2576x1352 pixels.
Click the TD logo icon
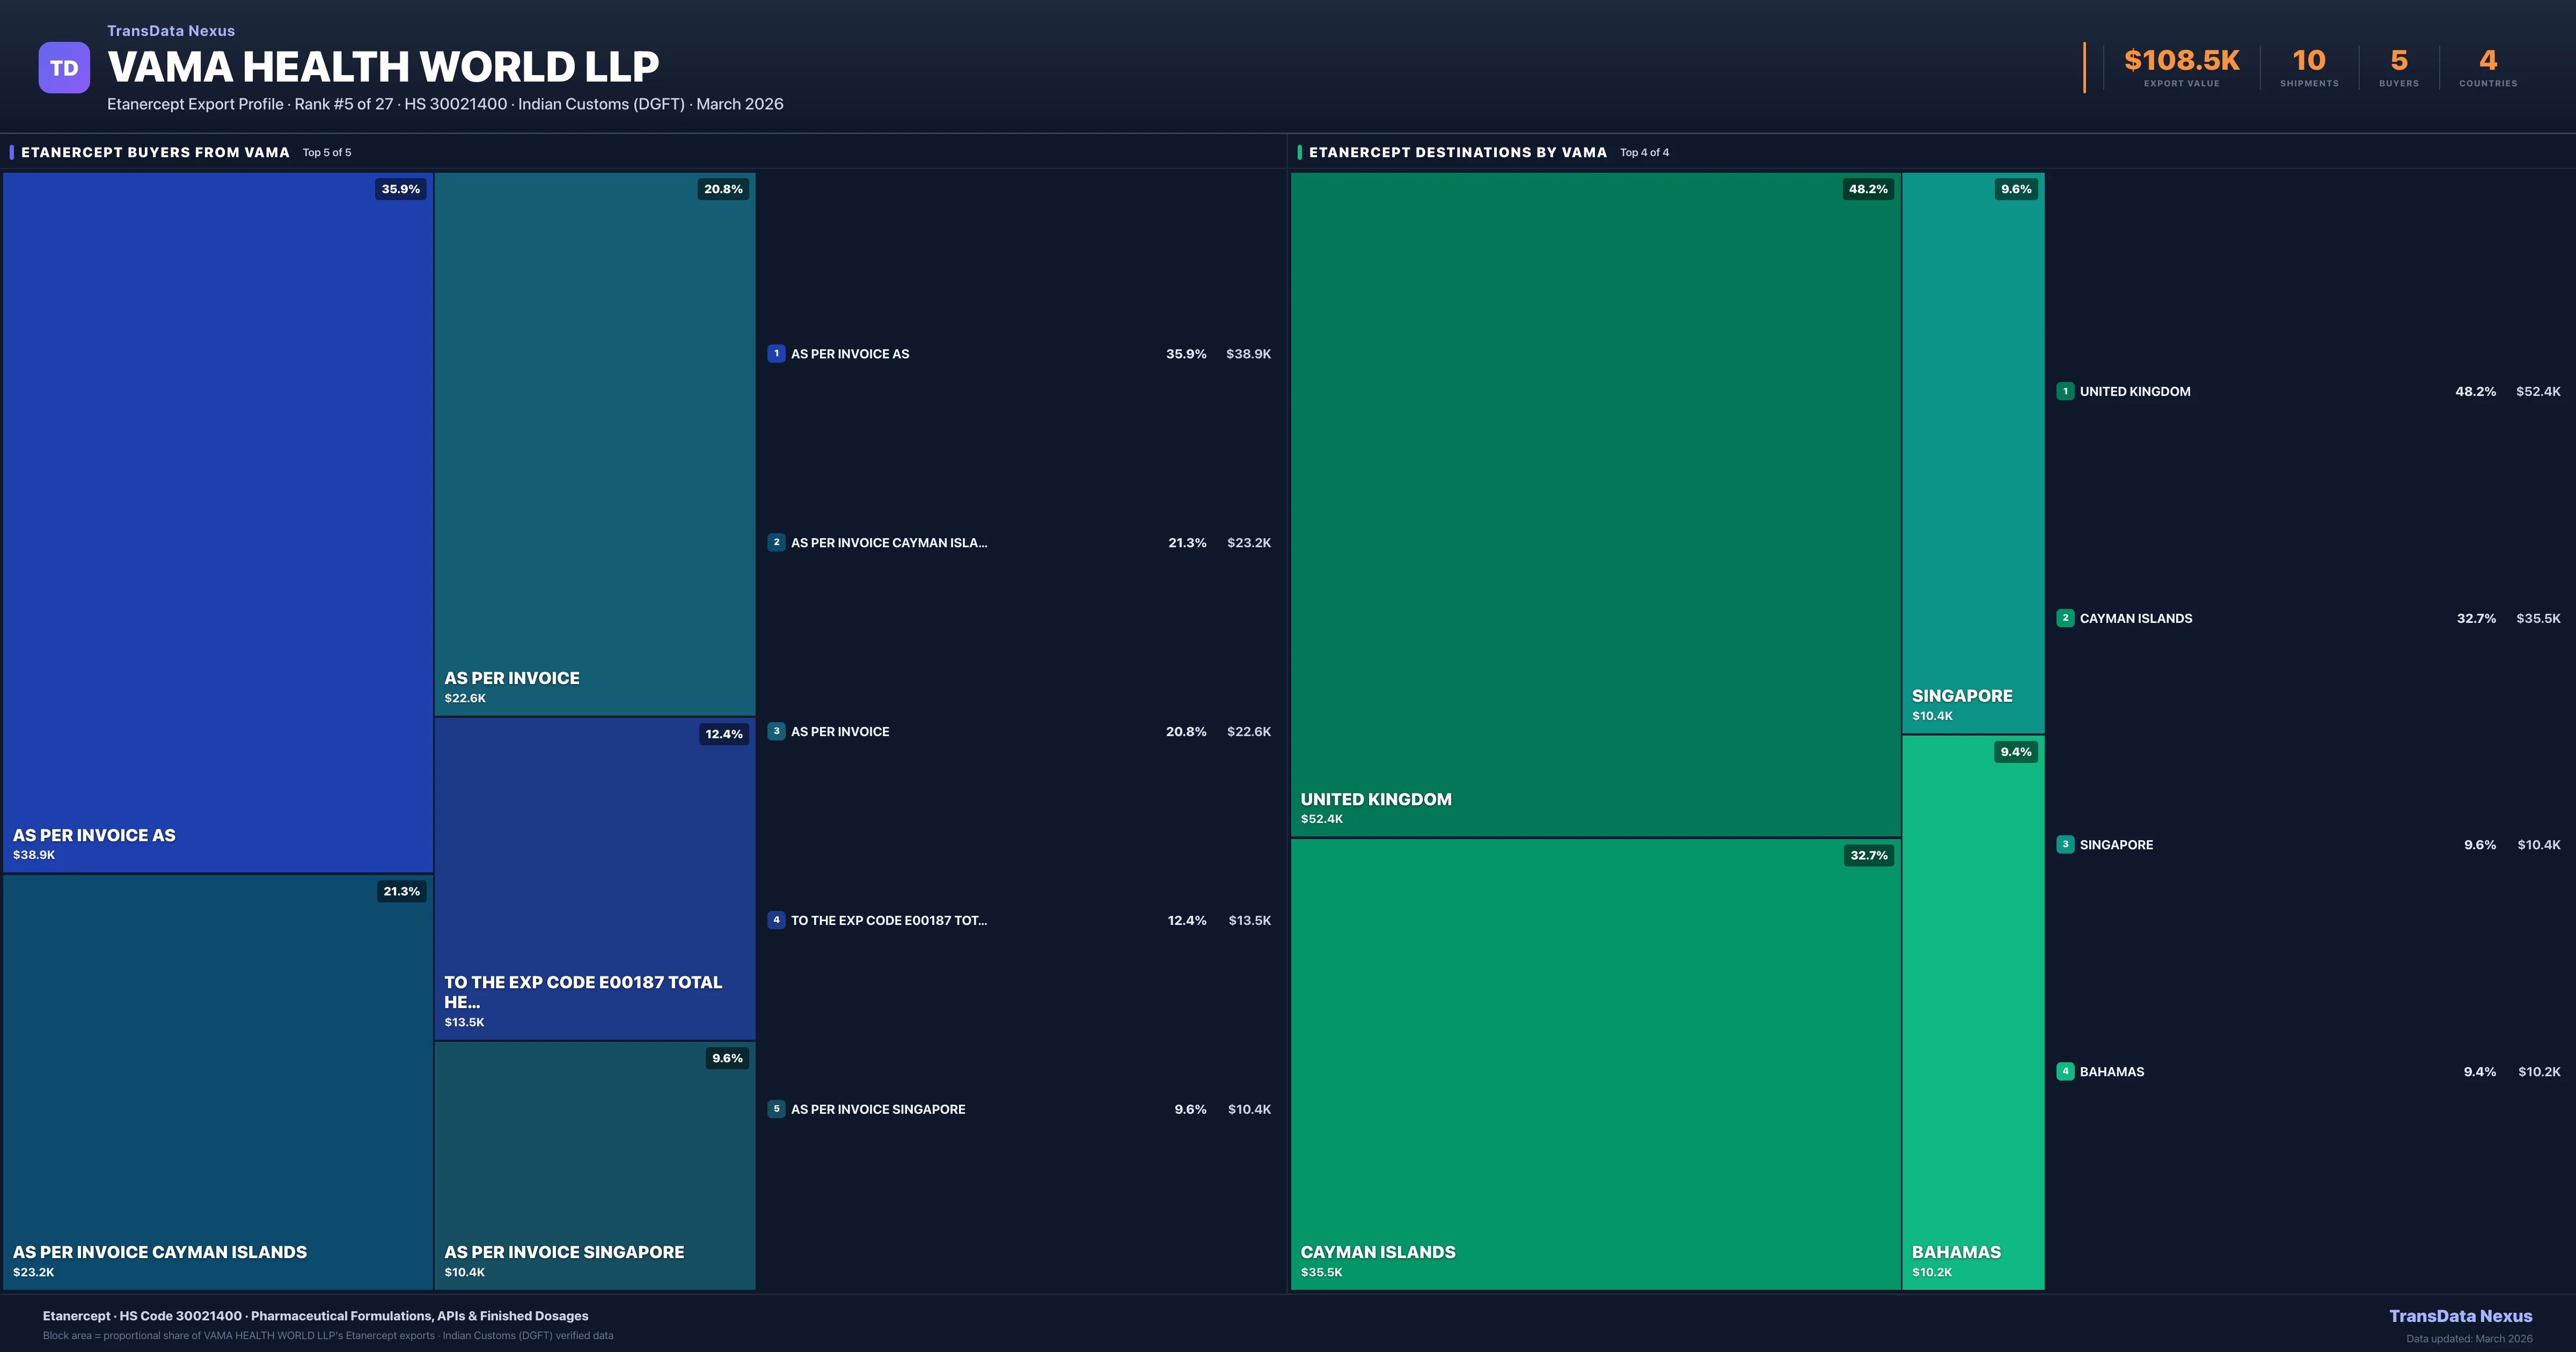(x=64, y=68)
